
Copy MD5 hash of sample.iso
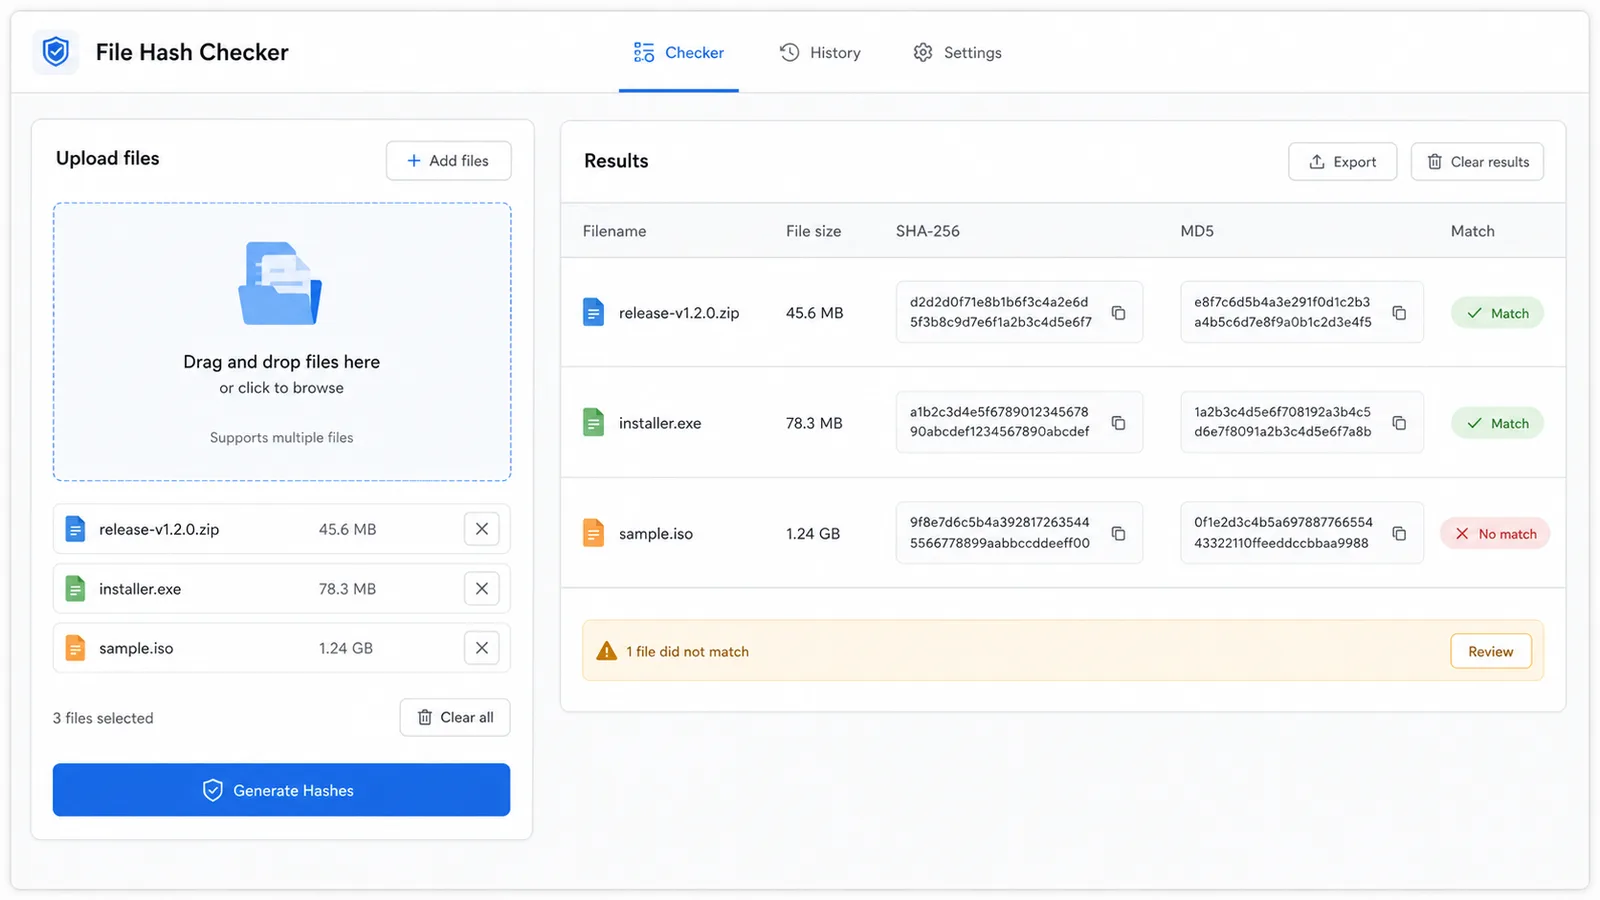click(x=1399, y=534)
